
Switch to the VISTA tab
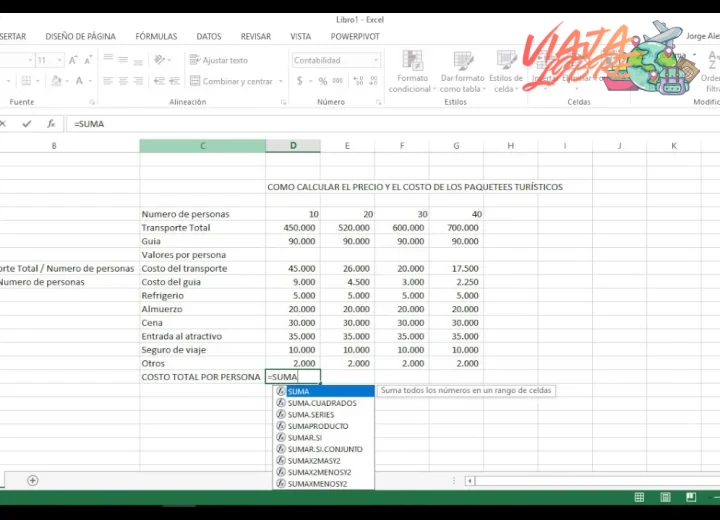(301, 36)
